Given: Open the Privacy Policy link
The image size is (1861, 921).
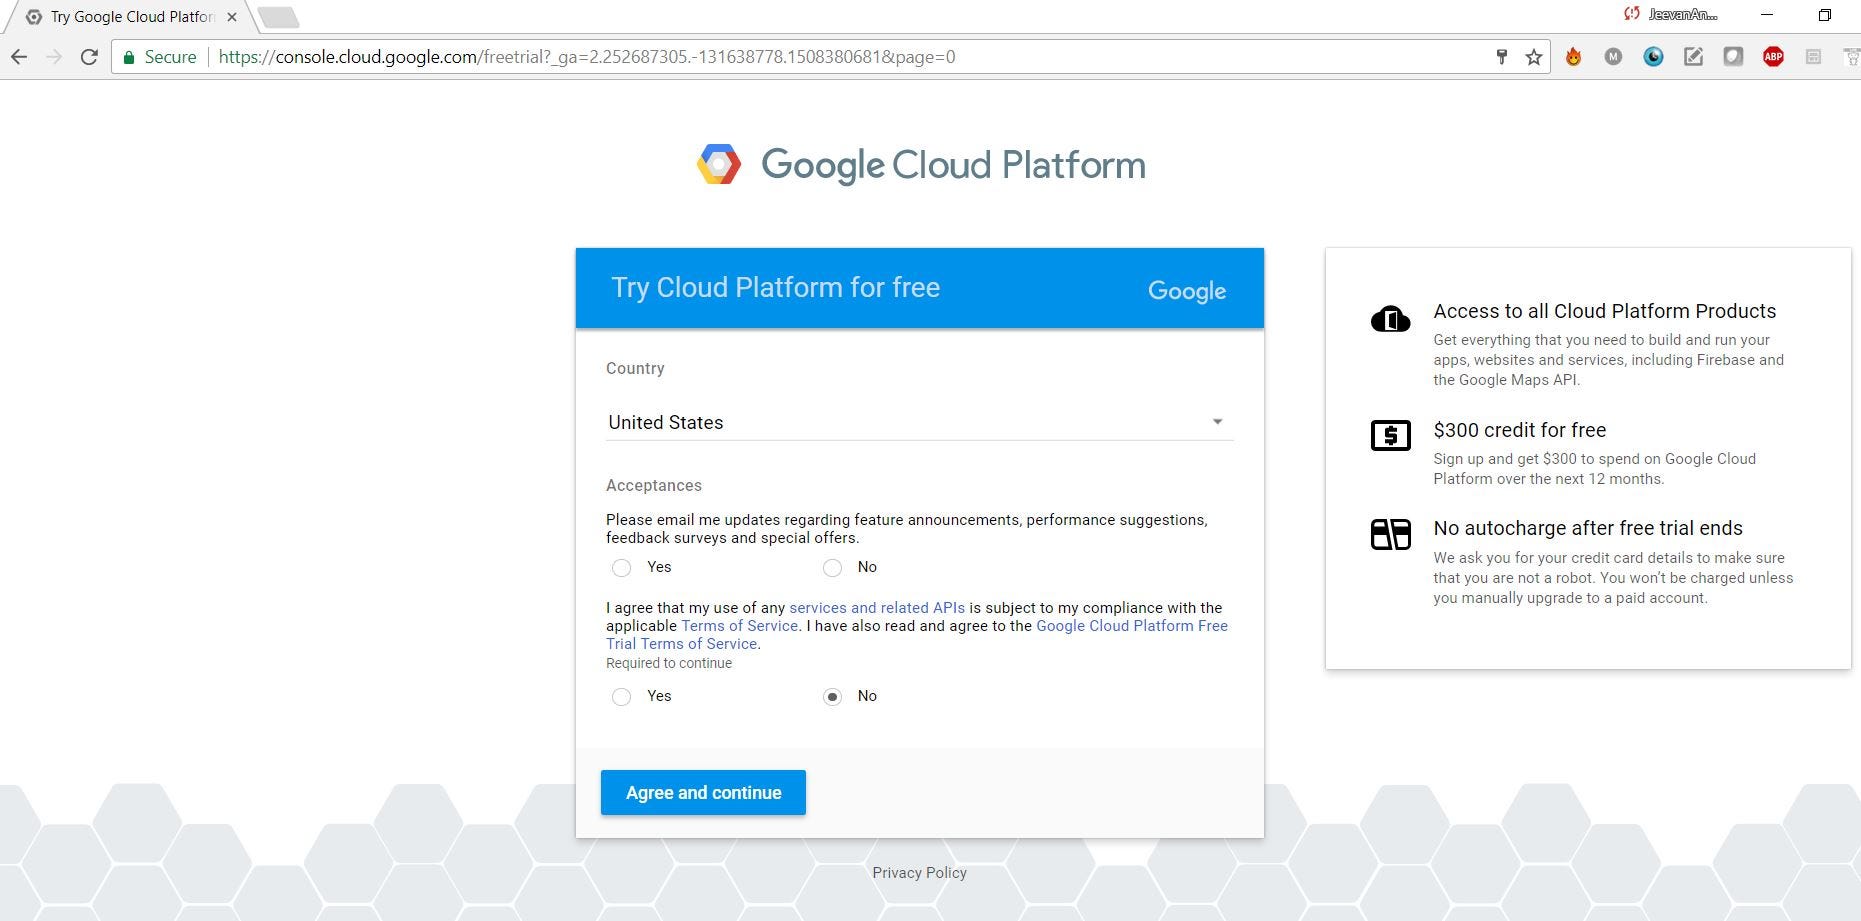Looking at the screenshot, I should pos(919,873).
